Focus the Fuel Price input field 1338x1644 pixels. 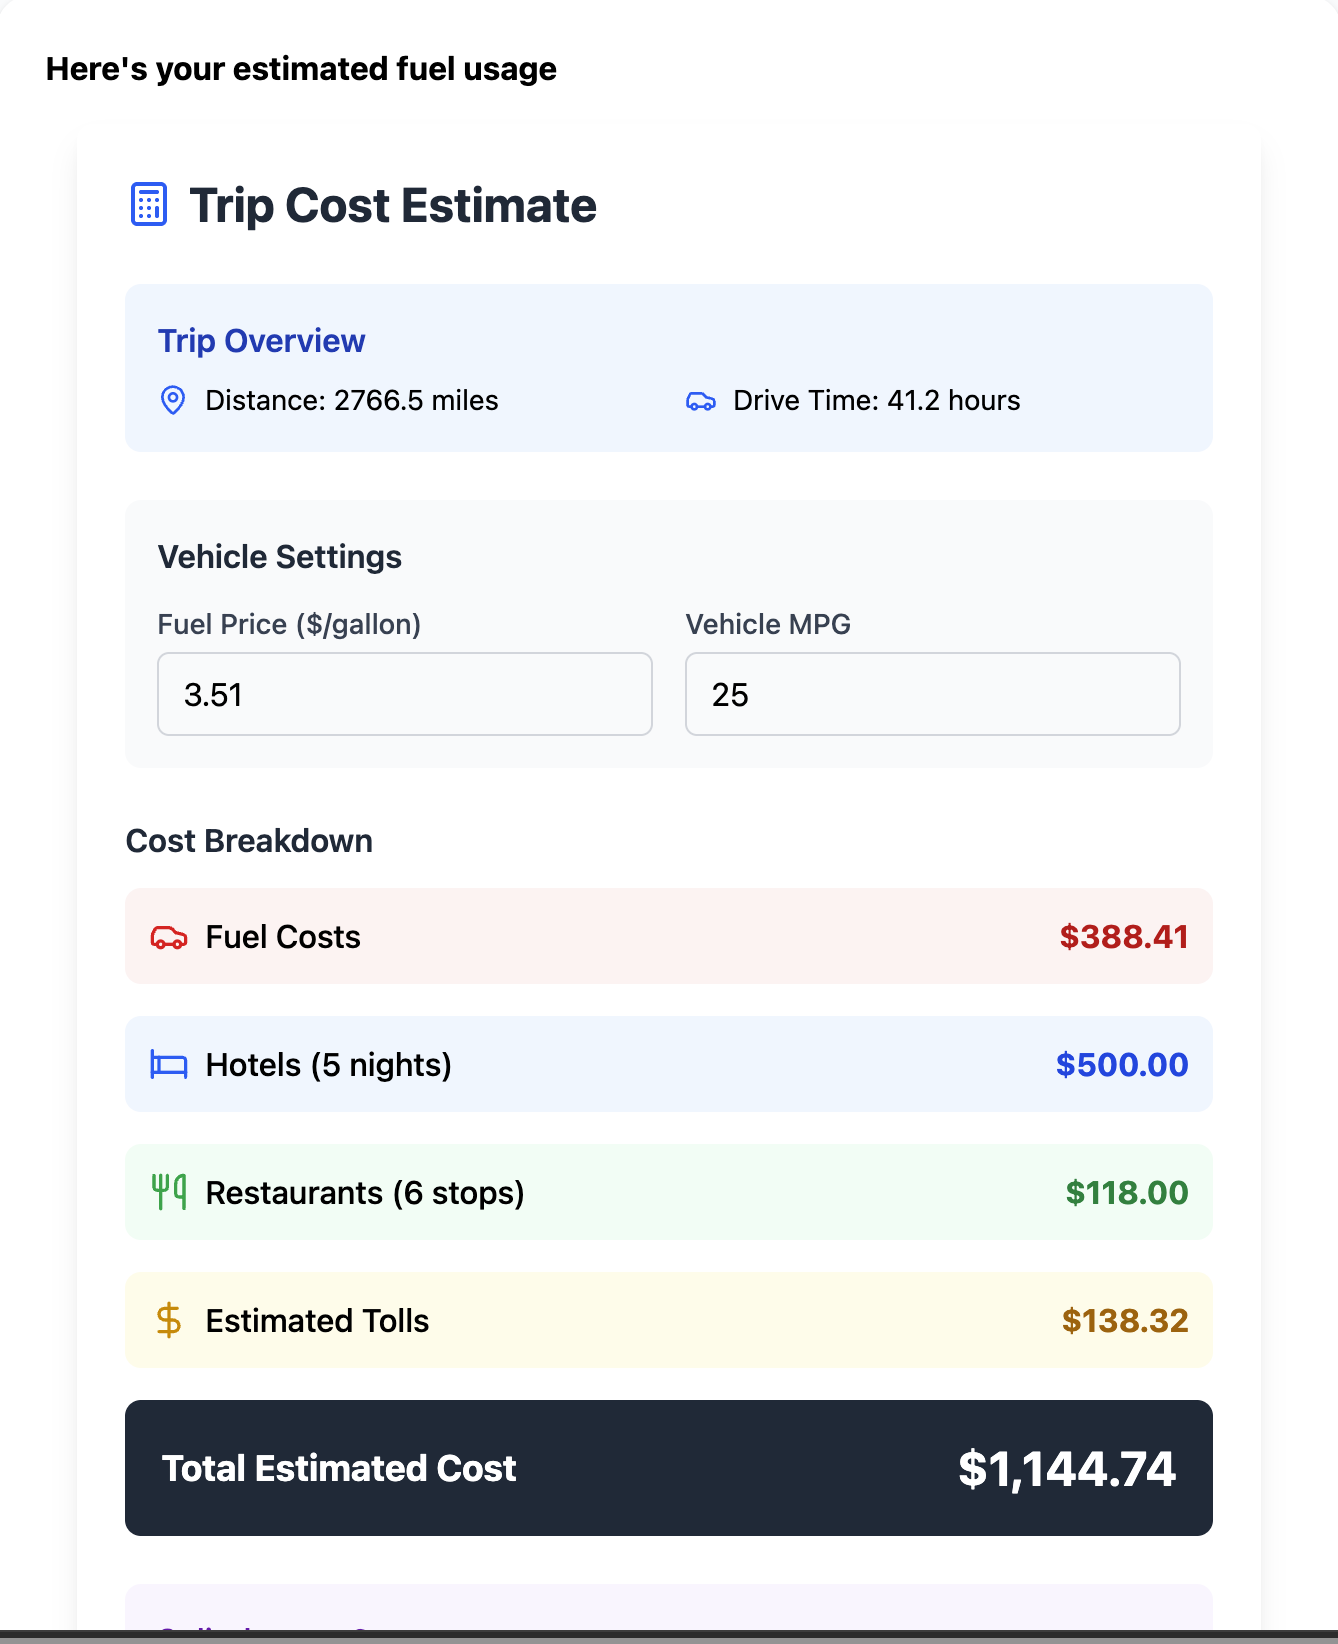(405, 694)
